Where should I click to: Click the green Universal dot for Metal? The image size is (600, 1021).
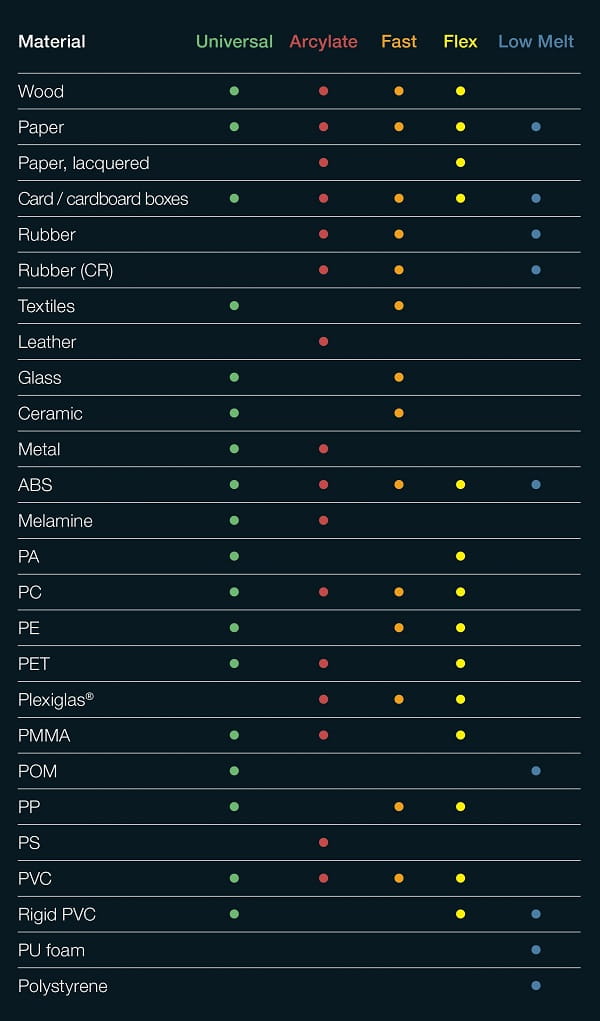(234, 450)
